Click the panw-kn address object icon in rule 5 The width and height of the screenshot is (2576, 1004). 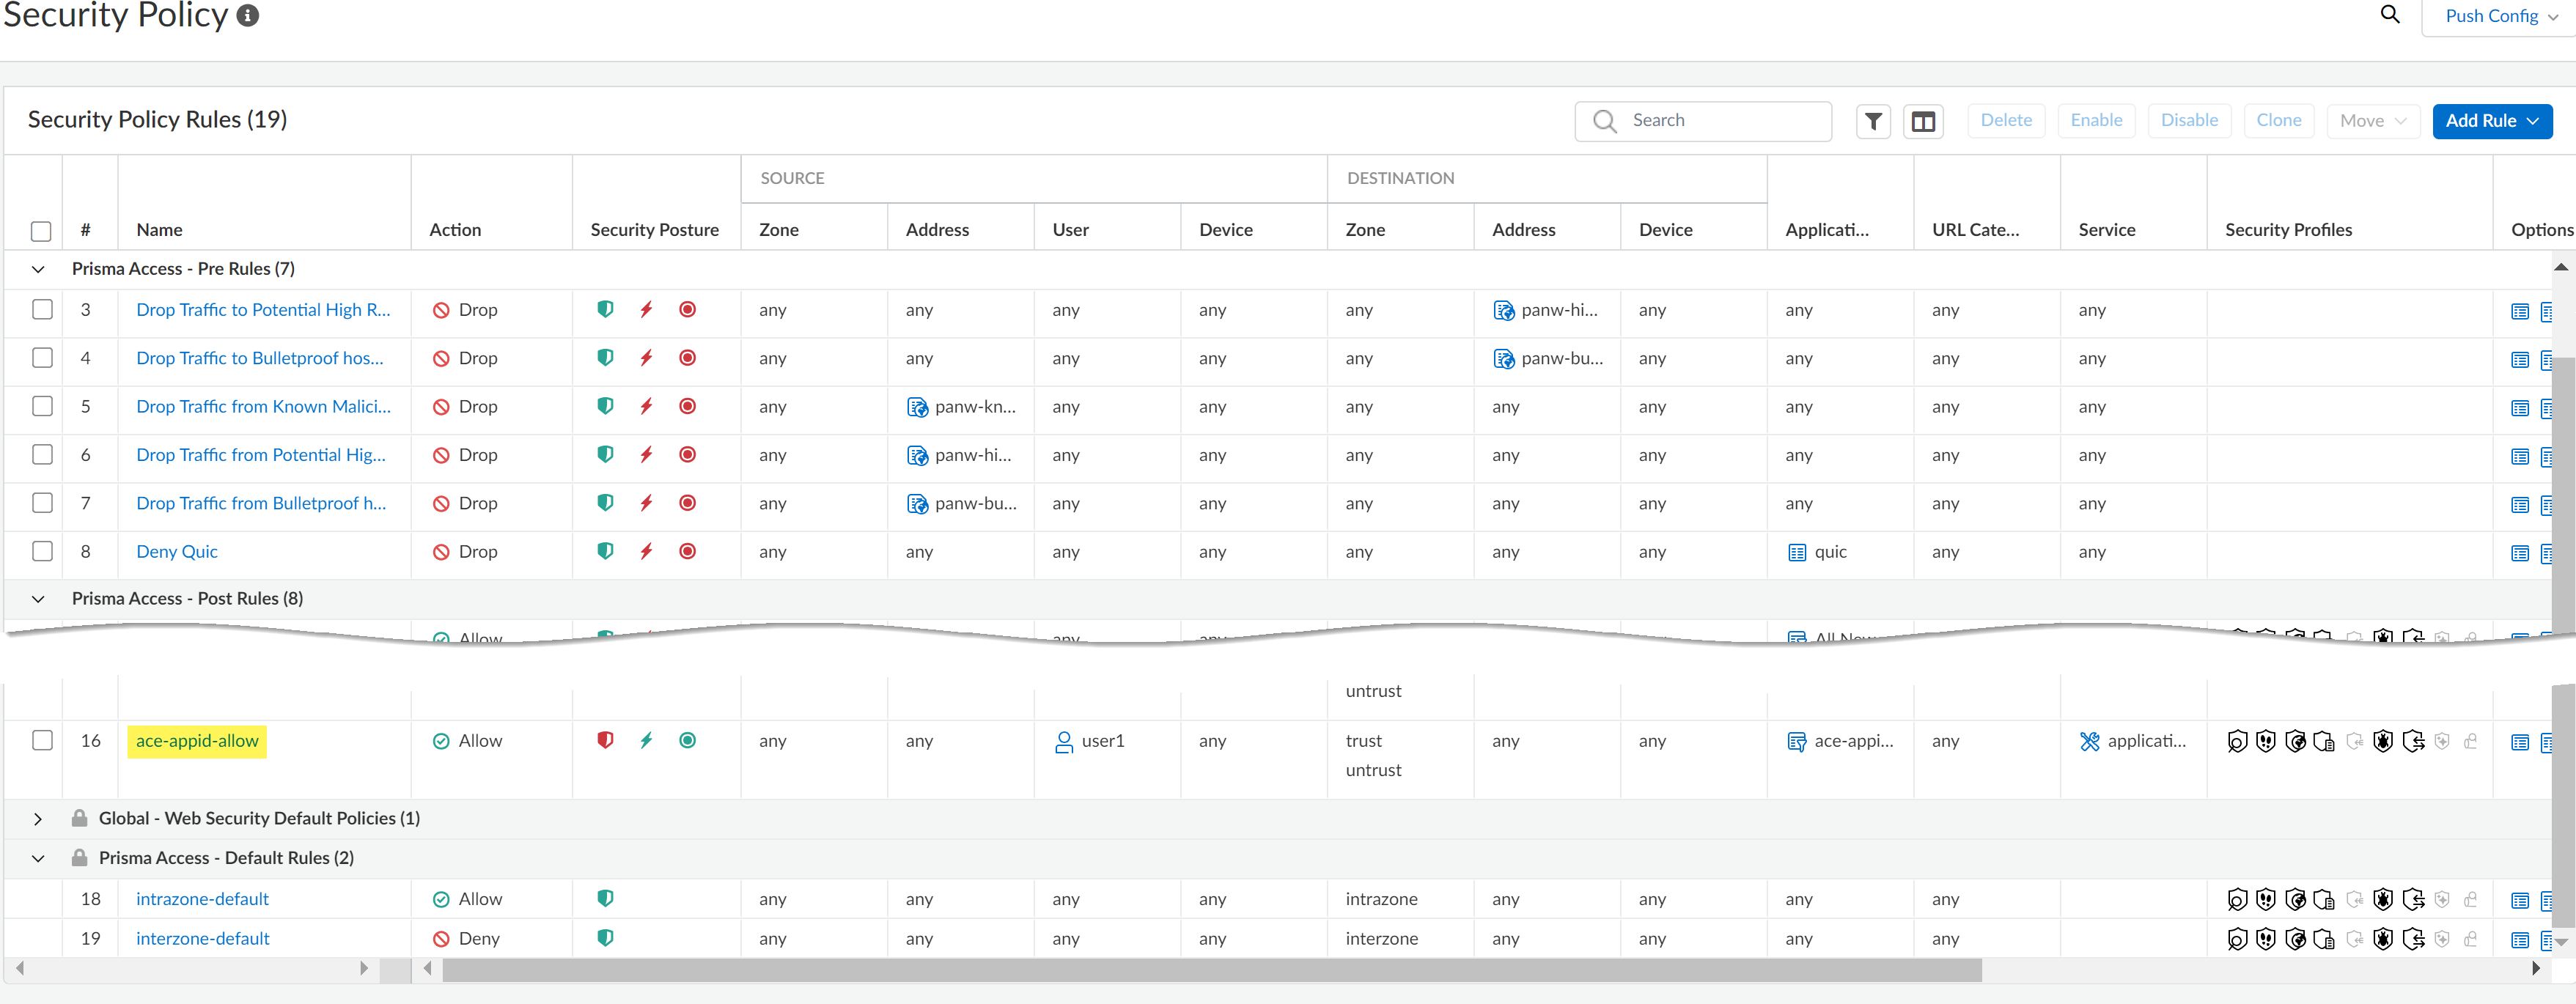click(x=917, y=407)
